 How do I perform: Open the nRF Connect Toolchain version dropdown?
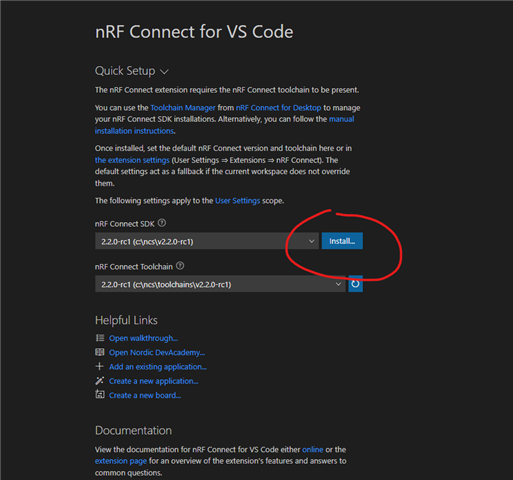point(220,284)
